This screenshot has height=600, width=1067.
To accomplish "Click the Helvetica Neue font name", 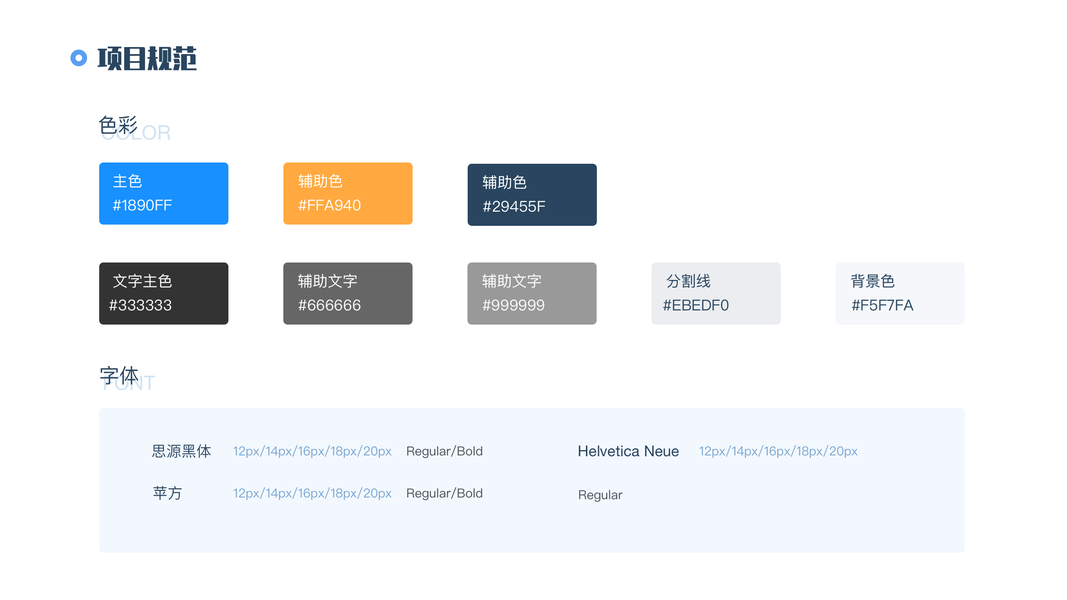I will tap(628, 451).
